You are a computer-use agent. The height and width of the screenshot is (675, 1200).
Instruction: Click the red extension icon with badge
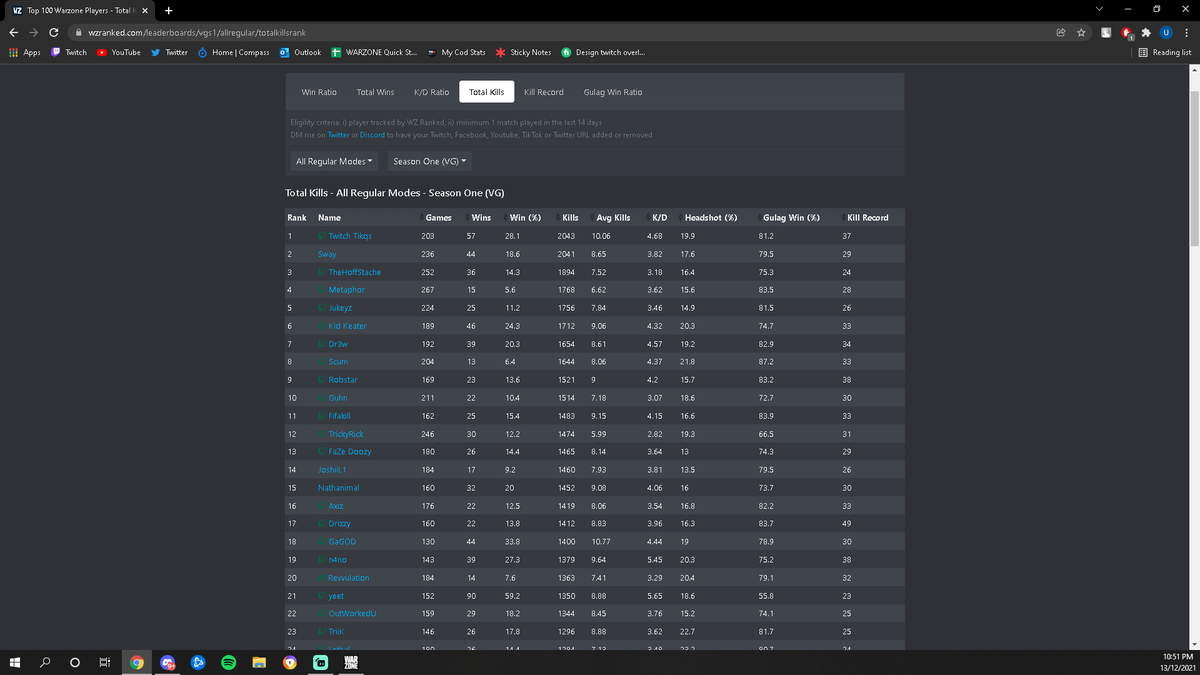tap(1127, 32)
